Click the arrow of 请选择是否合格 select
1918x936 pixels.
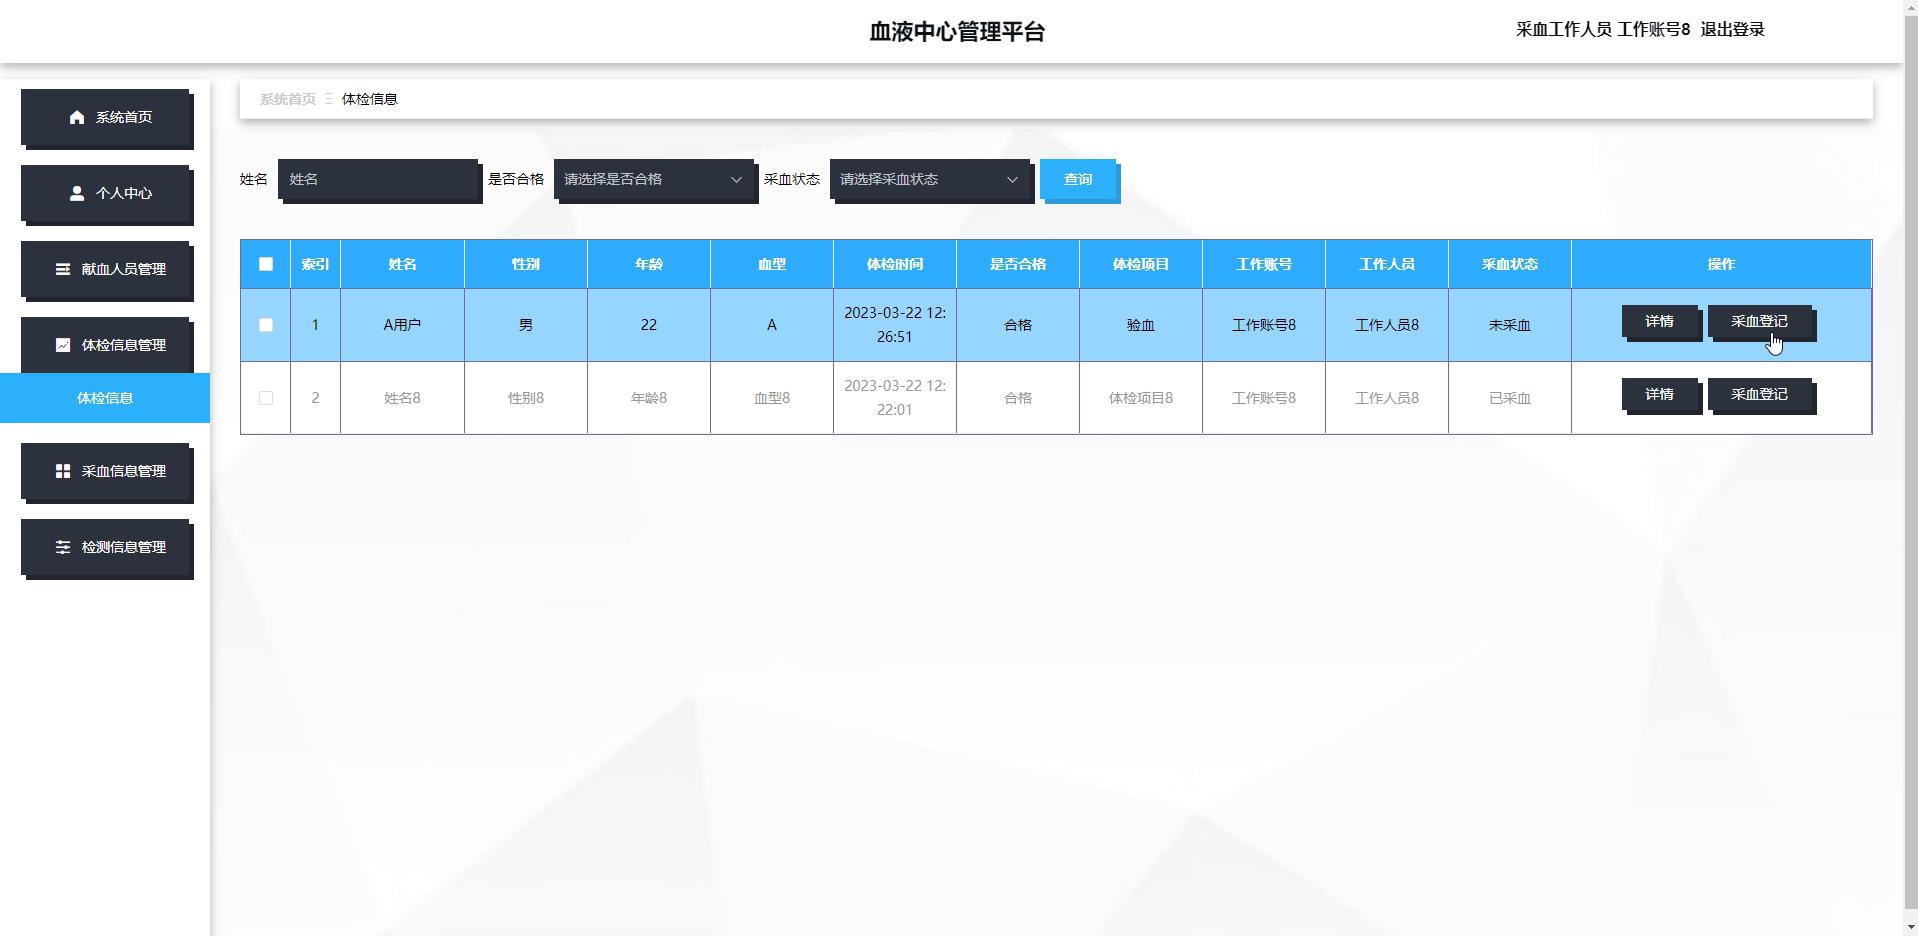point(736,180)
